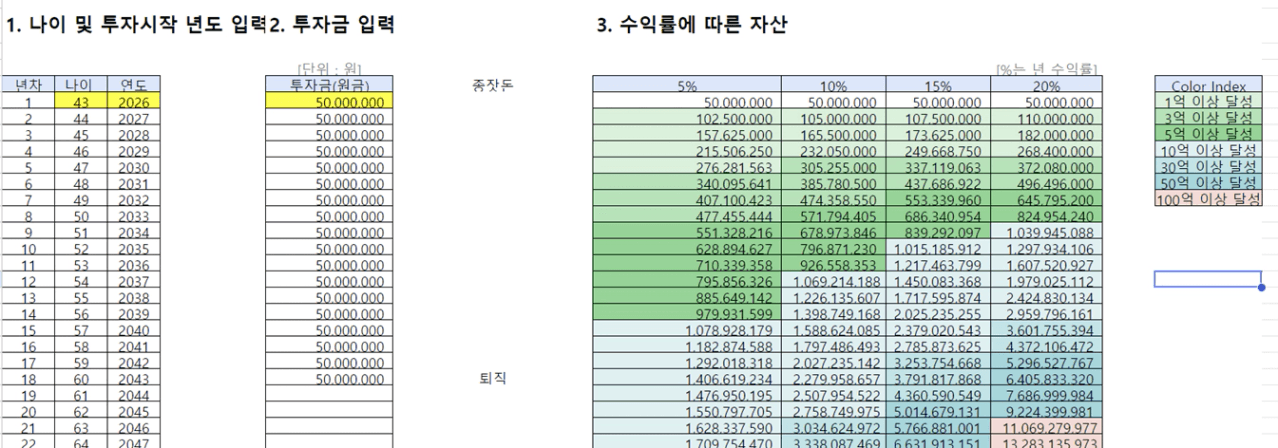Select the value '105.000.000'
The width and height of the screenshot is (1278, 448).
click(833, 118)
